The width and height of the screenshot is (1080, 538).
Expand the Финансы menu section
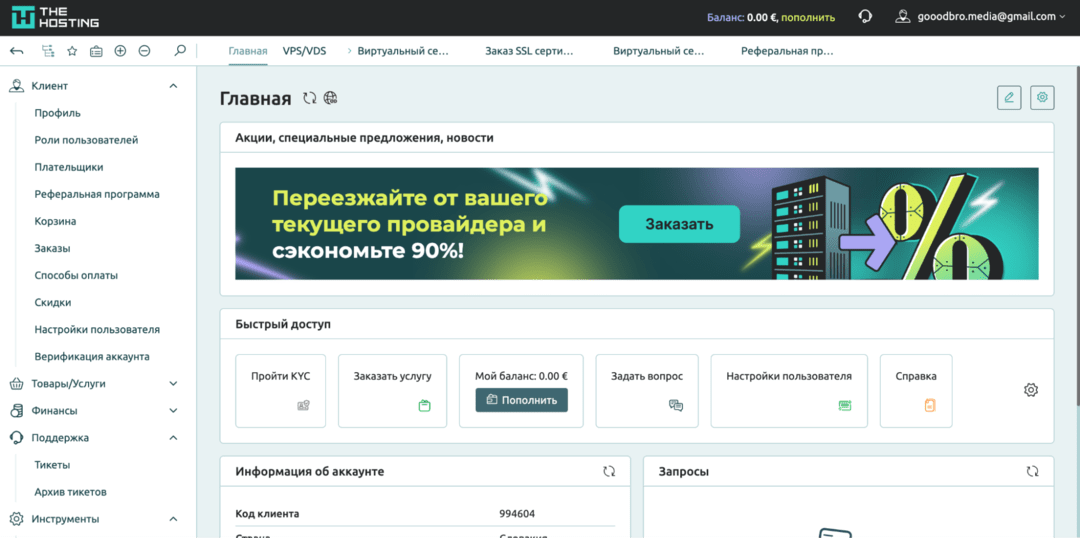point(174,411)
